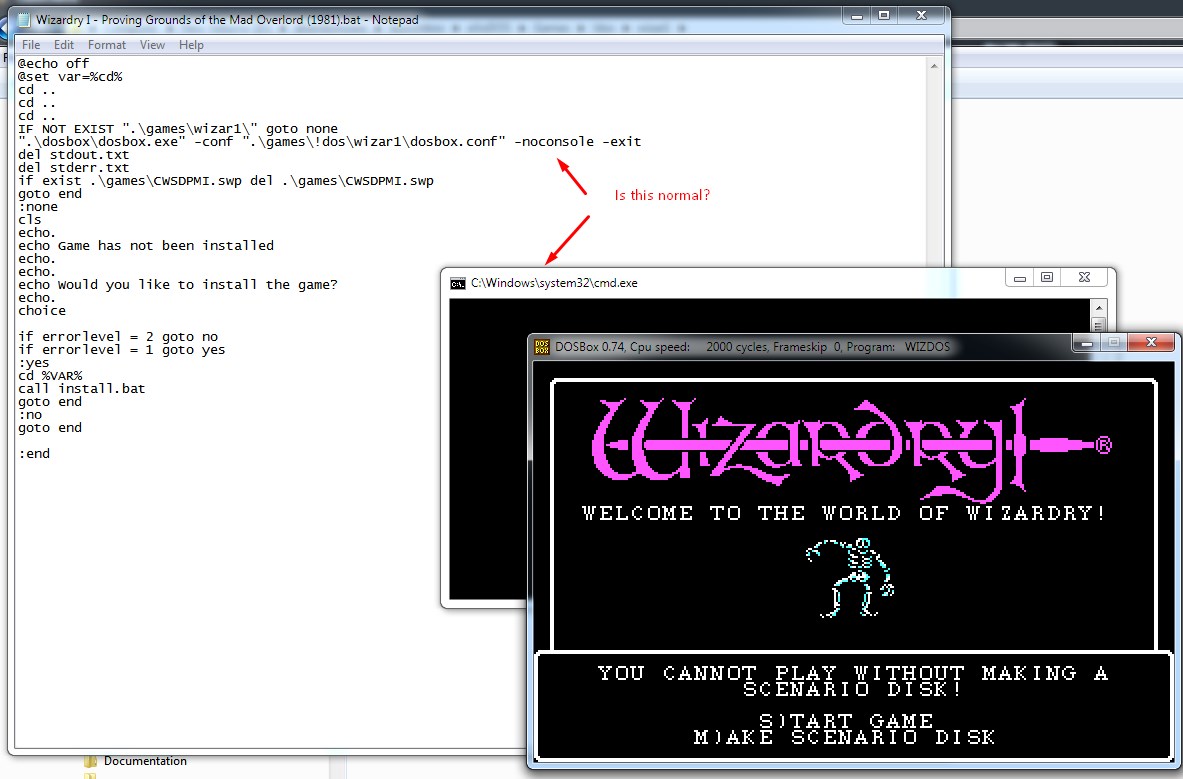Screen dimensions: 1183x779
Task: Click the cmd.exe window icon
Action: pyautogui.click(x=457, y=284)
